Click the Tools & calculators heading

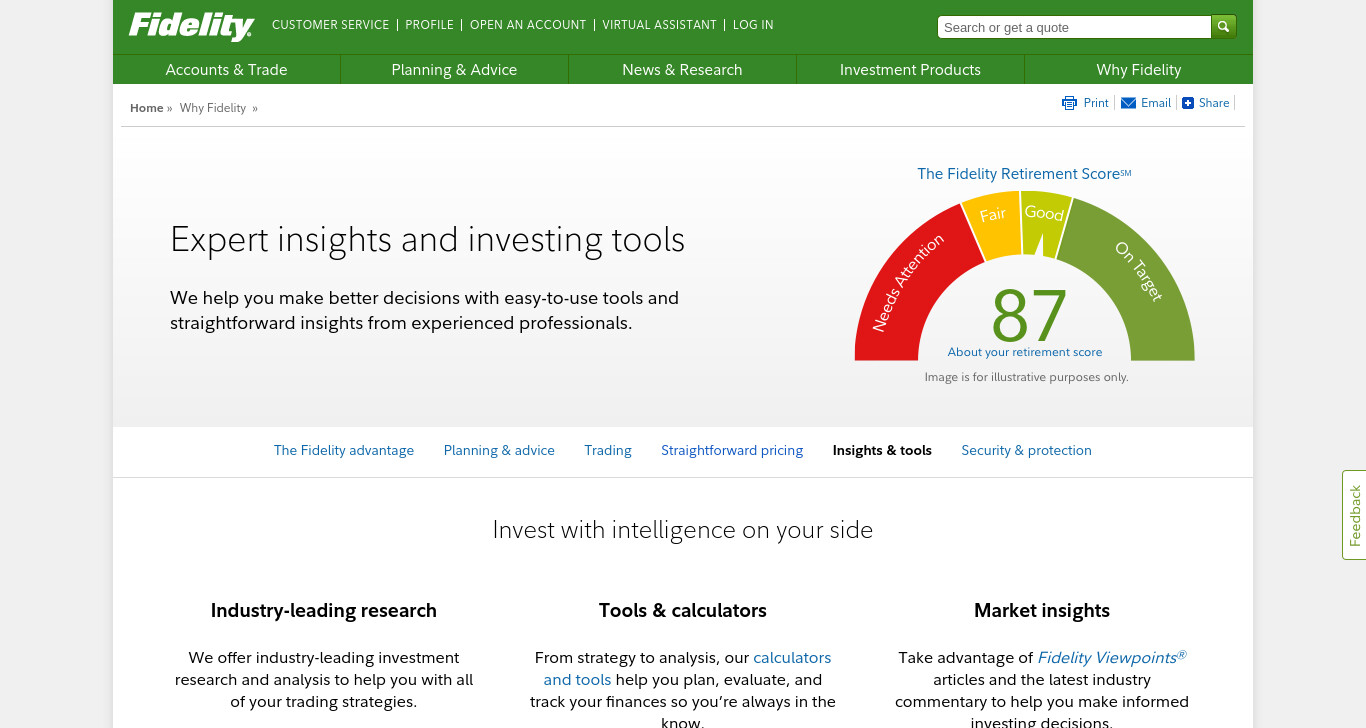683,611
